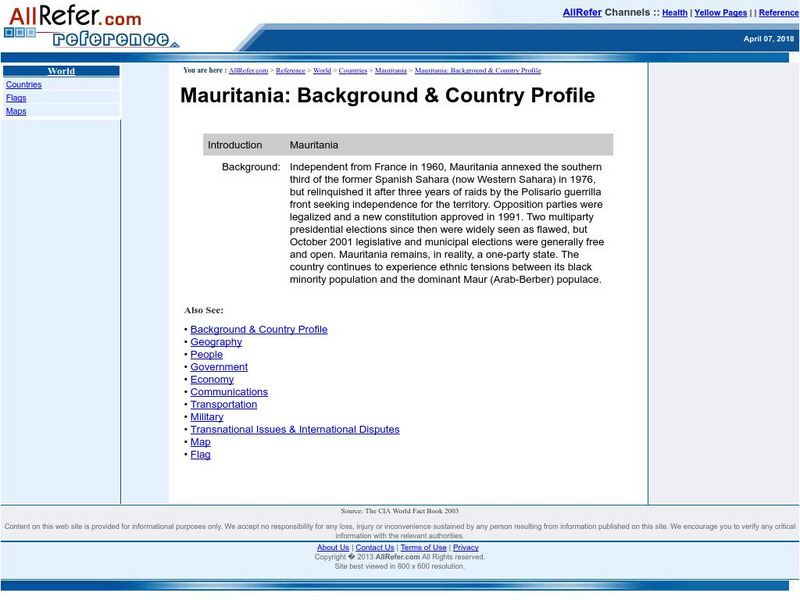Viewport: 800px width, 600px height.
Task: Click the small blue squares icon below the logo
Action: [18, 32]
